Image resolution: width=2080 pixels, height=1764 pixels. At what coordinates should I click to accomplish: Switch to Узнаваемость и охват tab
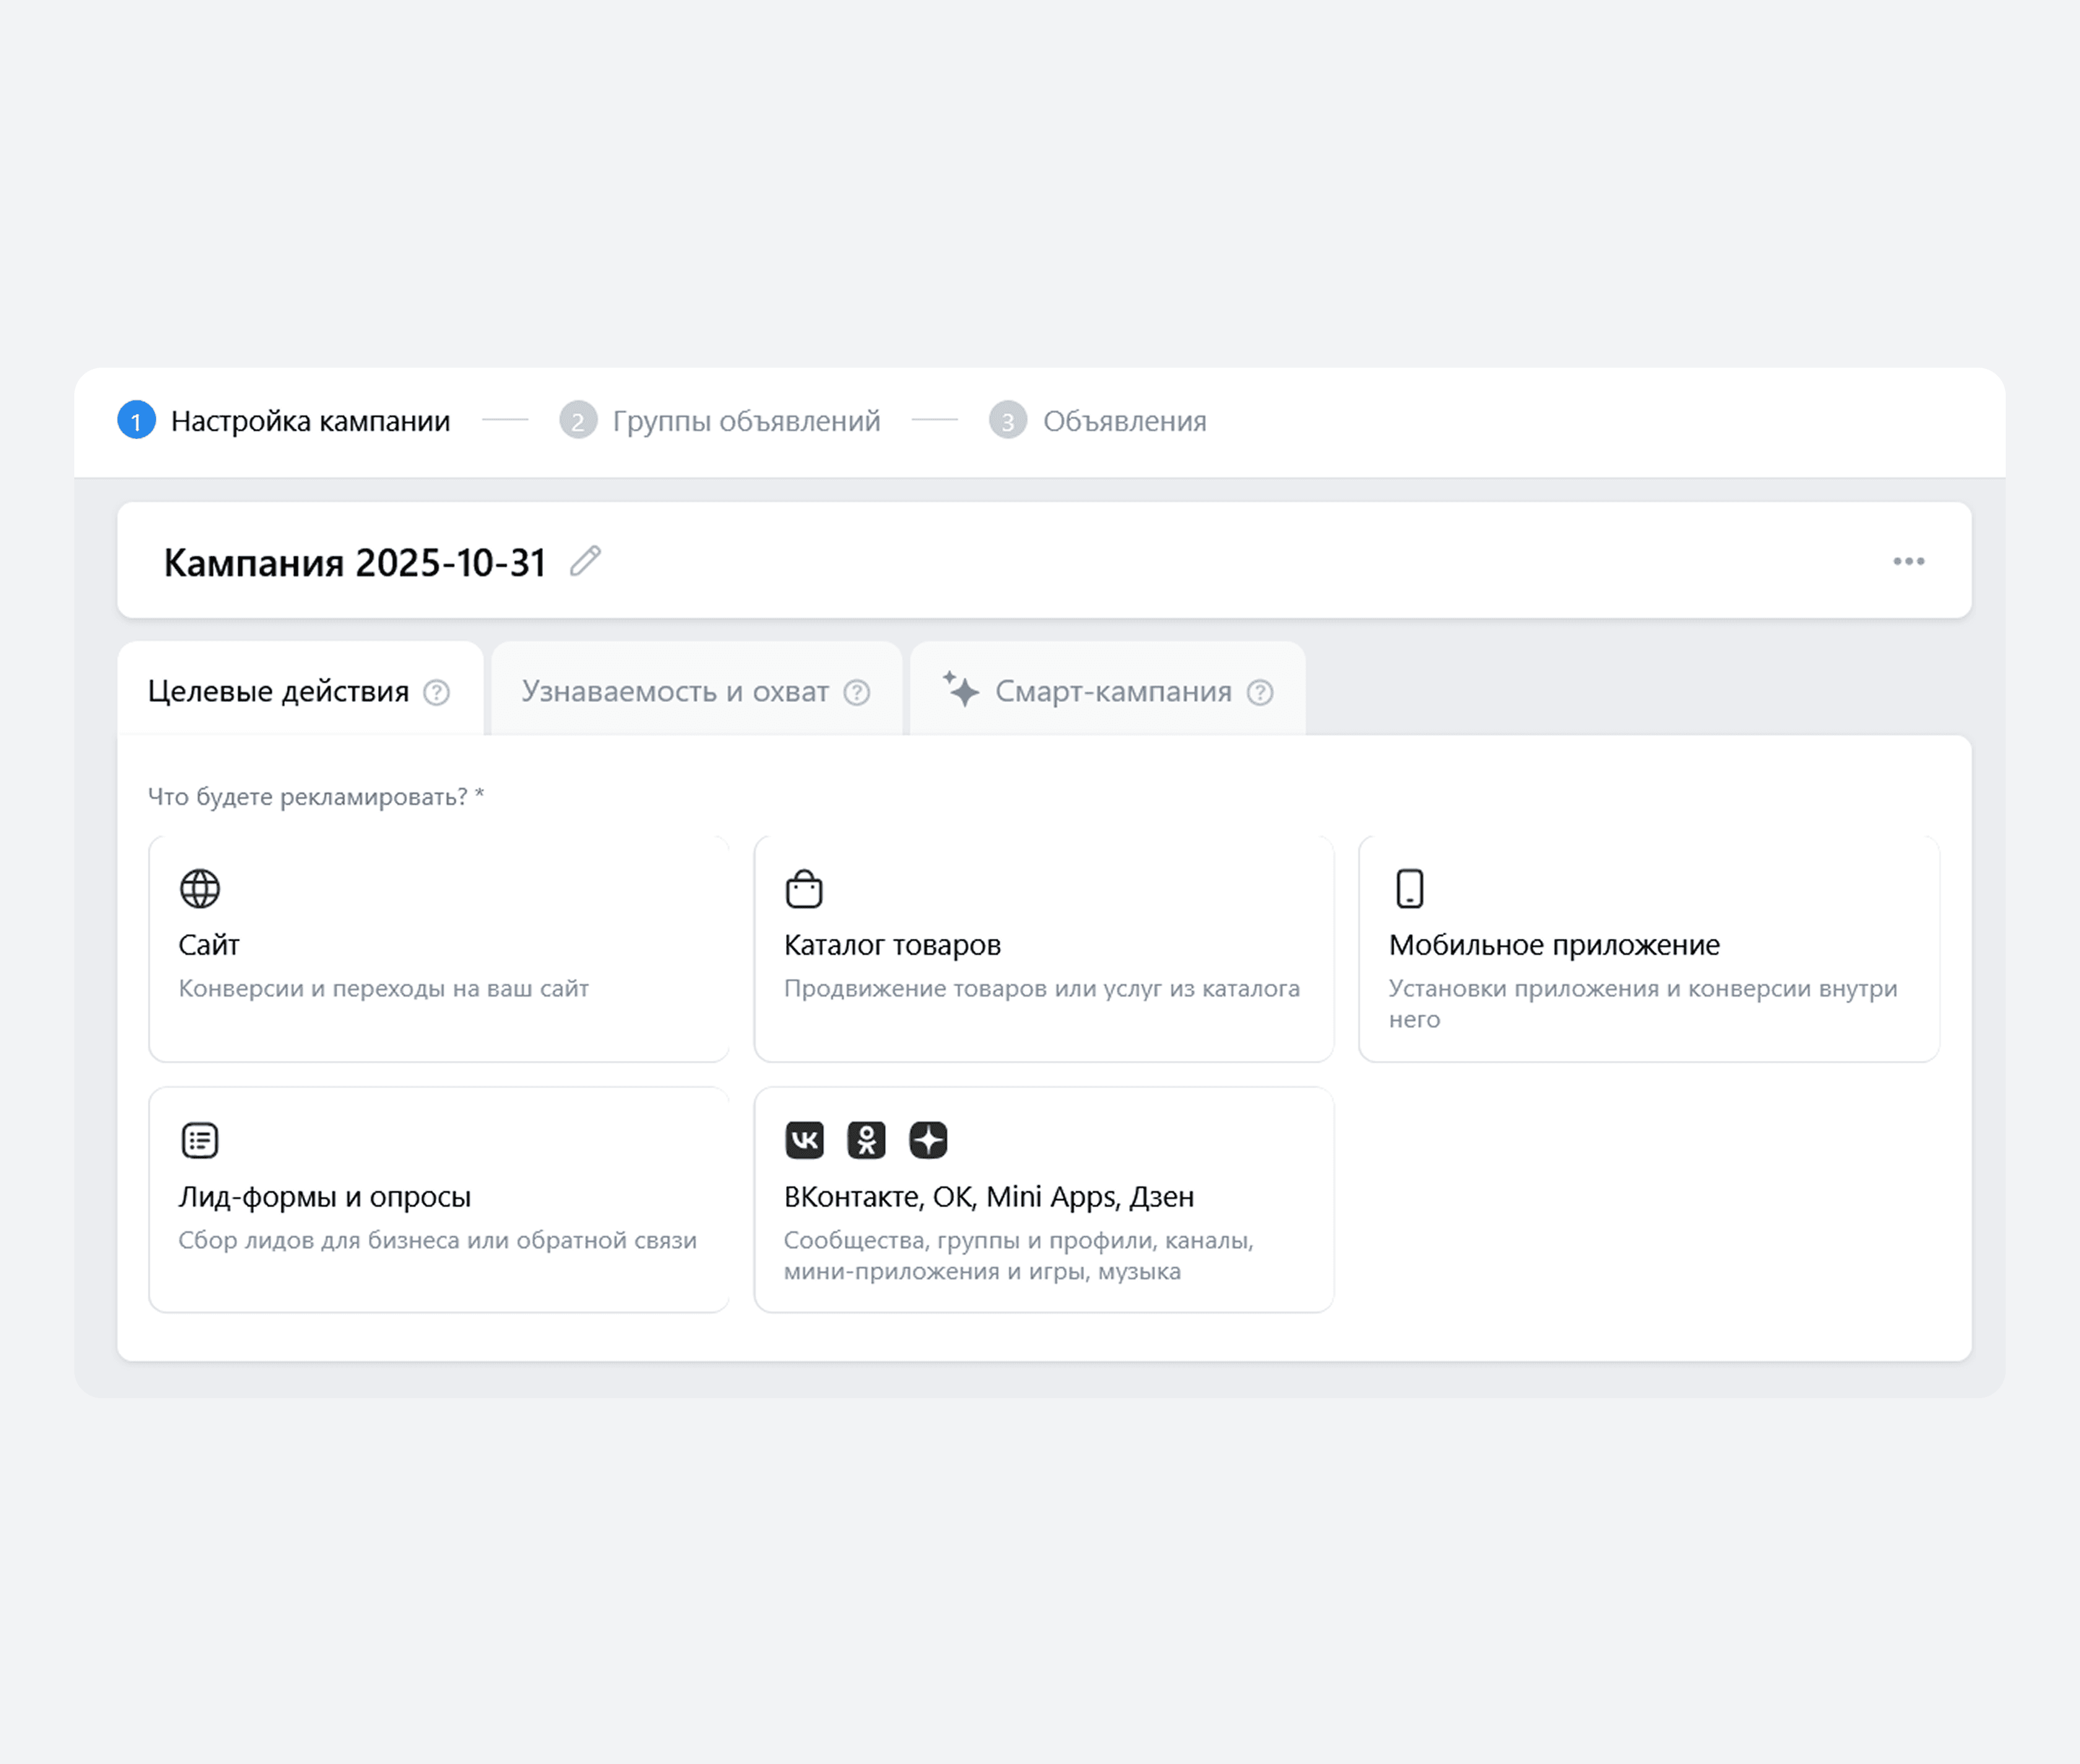click(675, 691)
